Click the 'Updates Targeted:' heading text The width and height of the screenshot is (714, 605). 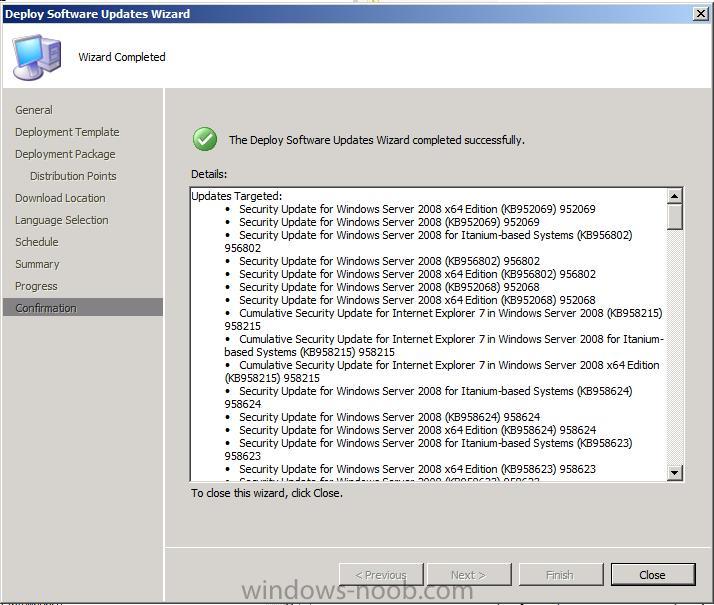[x=237, y=196]
